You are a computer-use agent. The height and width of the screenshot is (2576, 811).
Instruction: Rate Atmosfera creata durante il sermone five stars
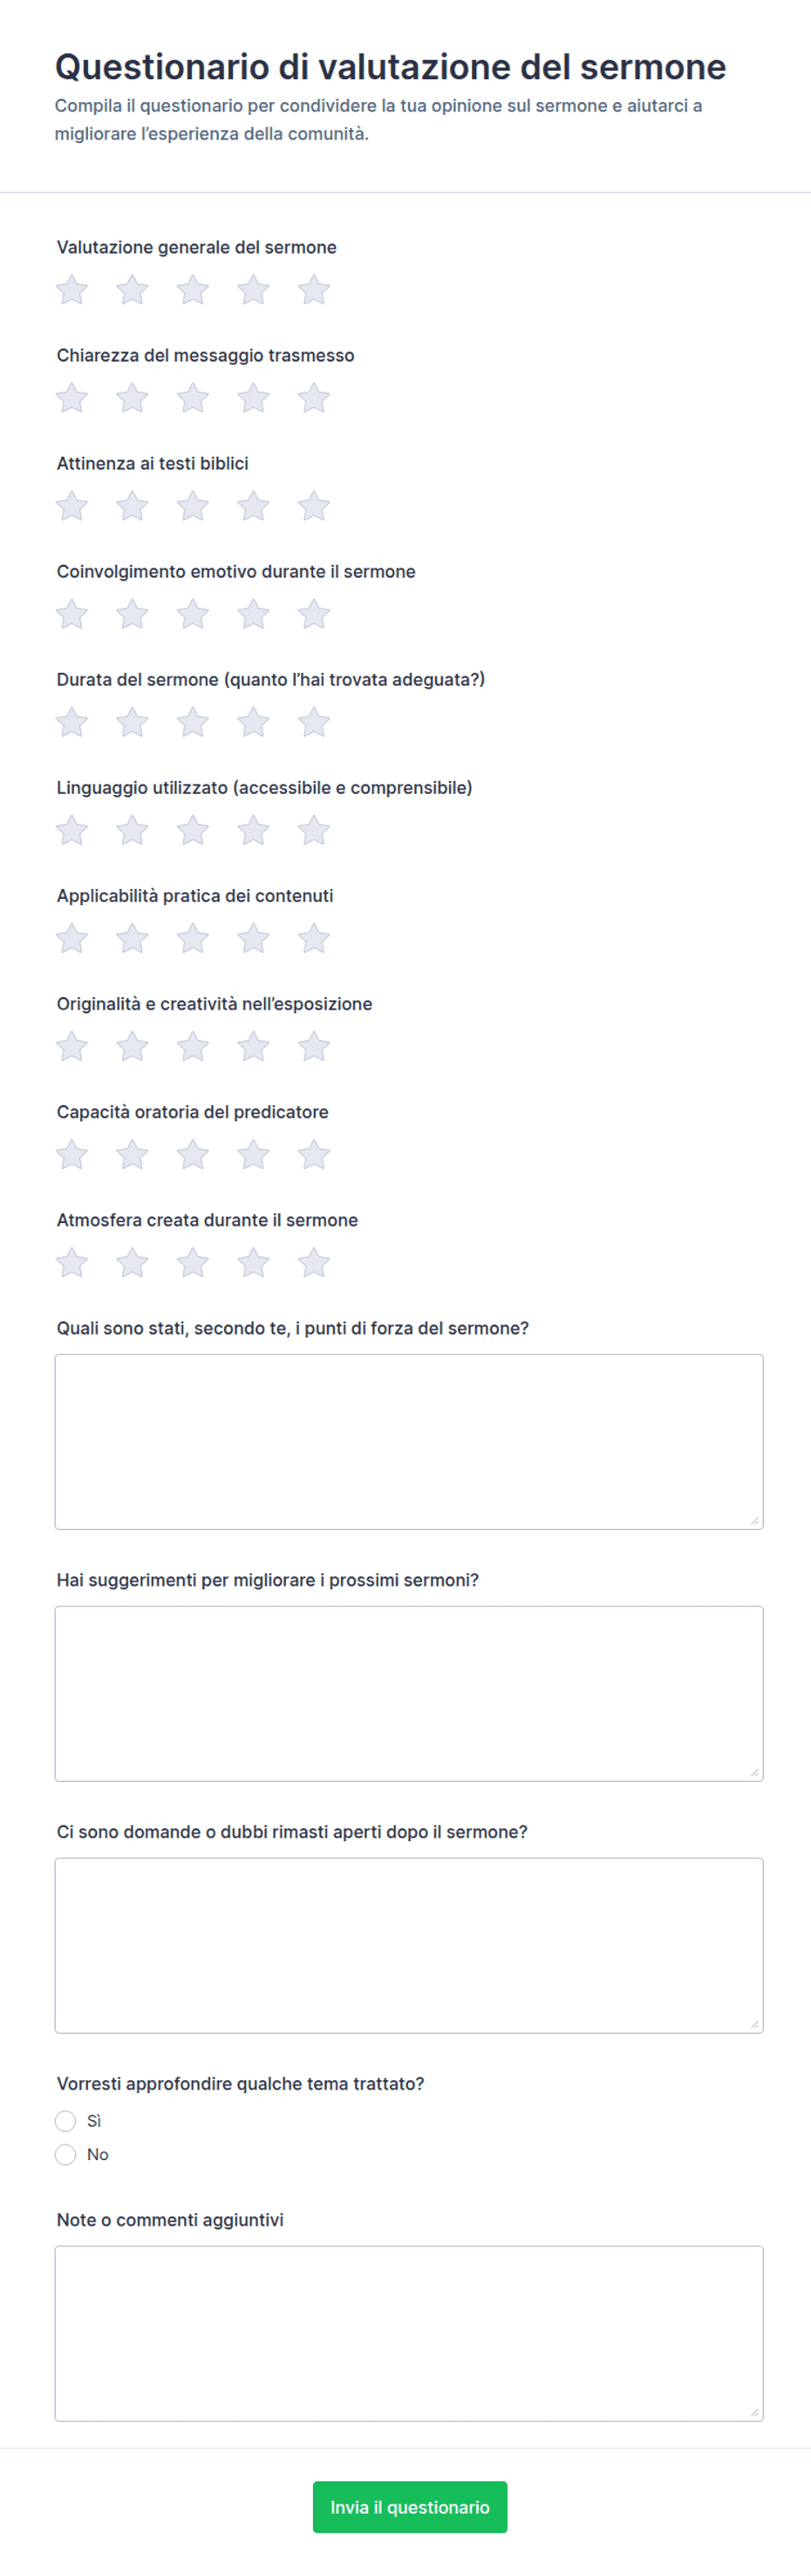click(314, 1262)
